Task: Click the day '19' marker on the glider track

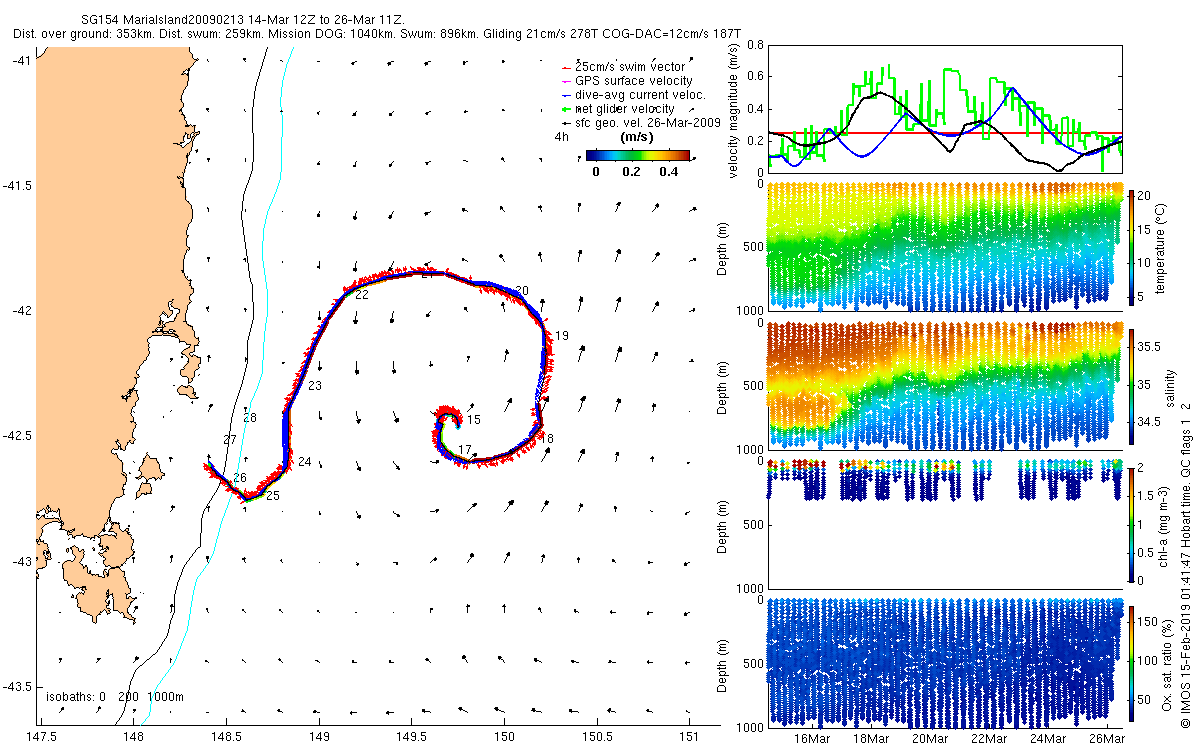Action: (562, 336)
